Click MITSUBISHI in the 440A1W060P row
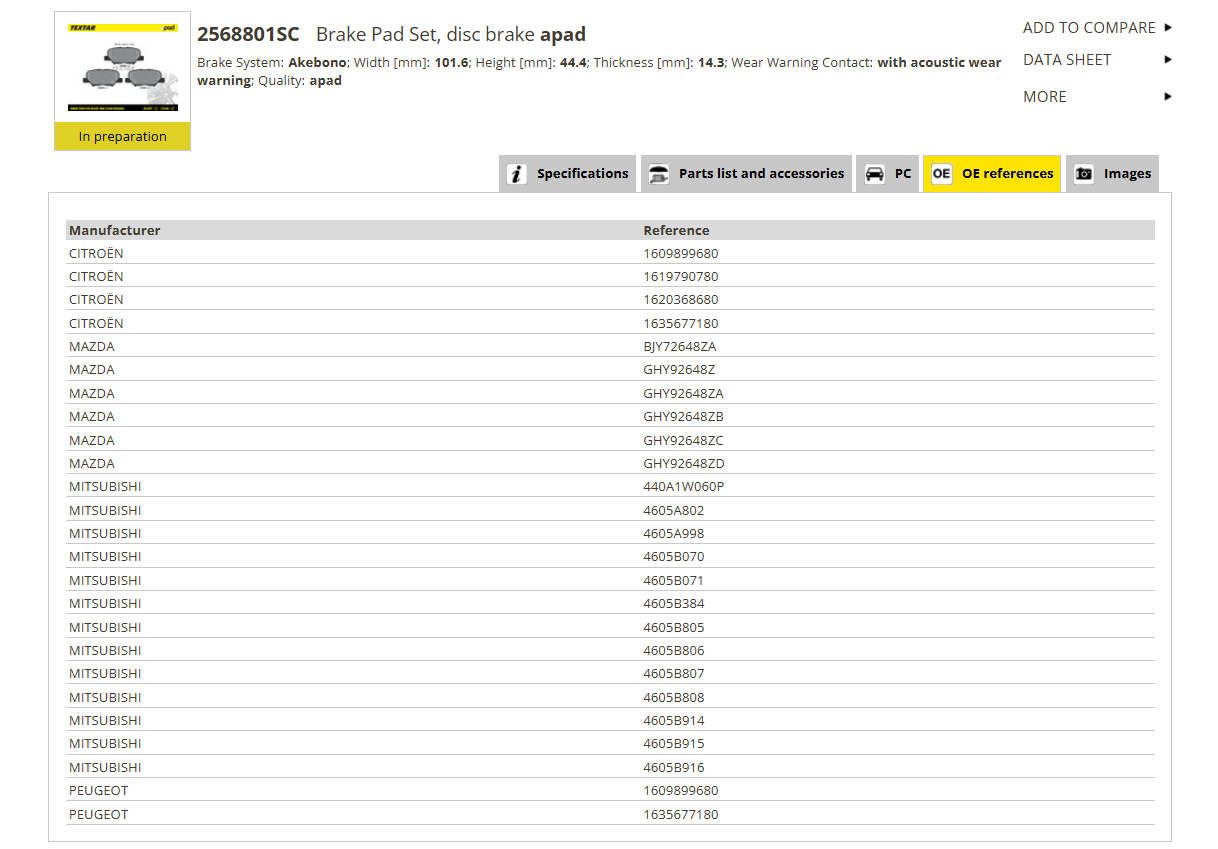Viewport: 1218px width, 849px height. pyautogui.click(x=105, y=486)
